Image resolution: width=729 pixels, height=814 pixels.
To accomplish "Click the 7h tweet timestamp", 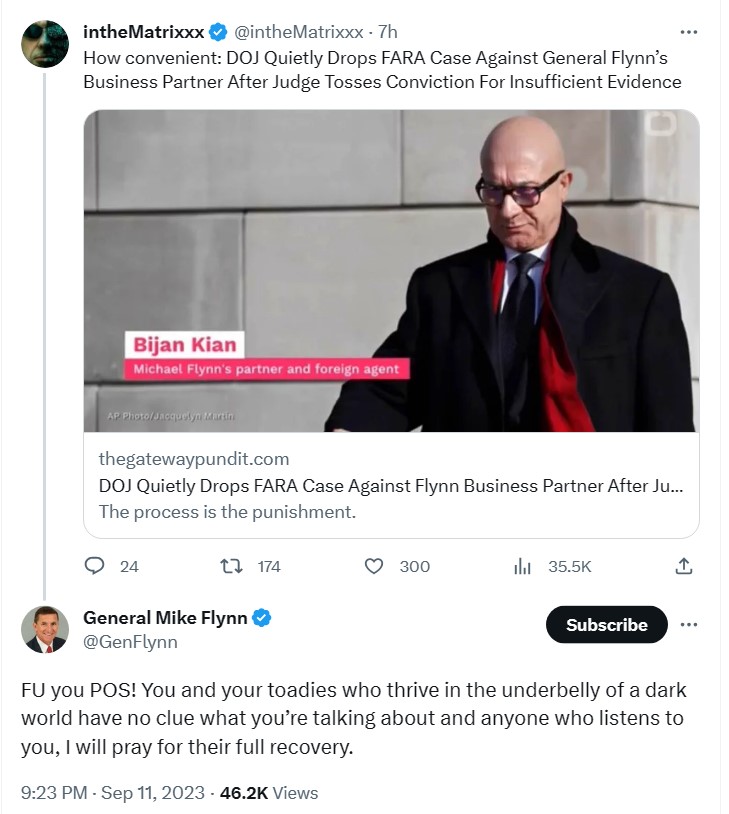I will point(387,31).
